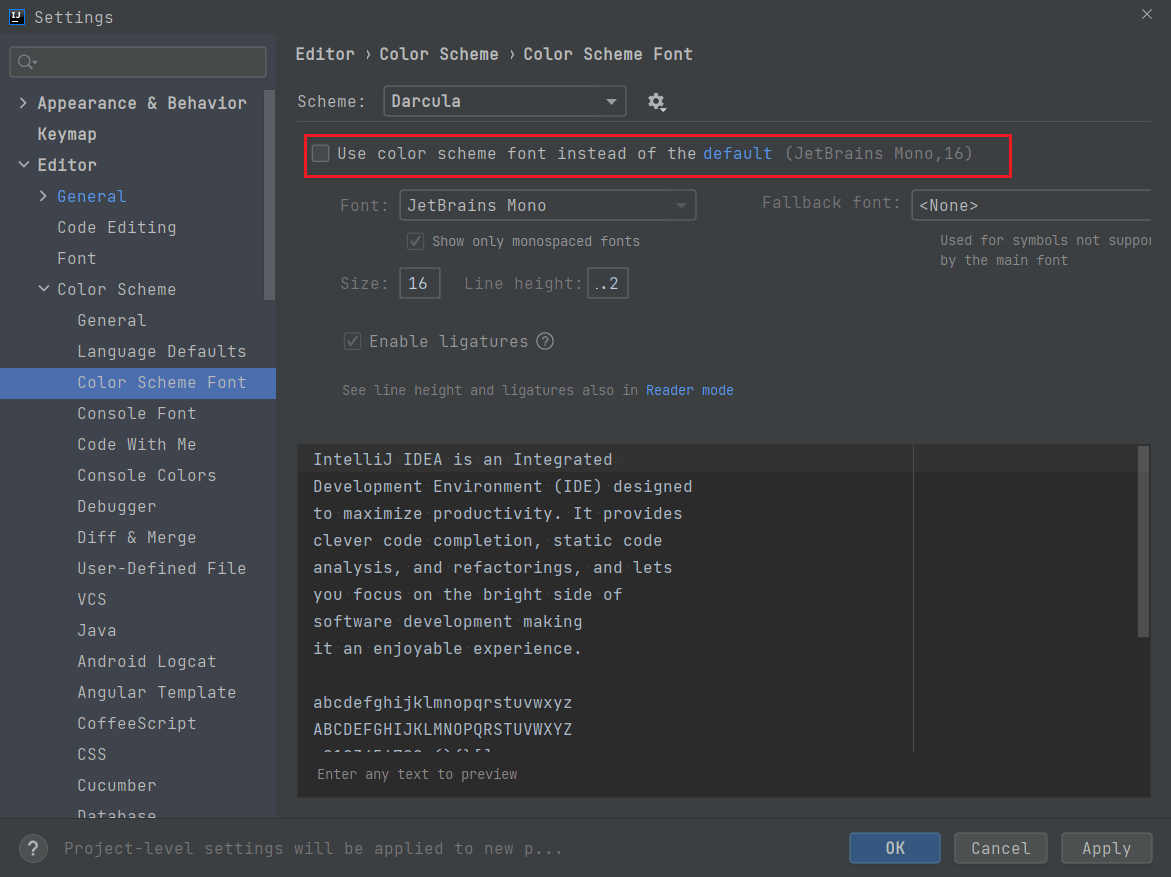1171x877 pixels.
Task: Open the help question-mark button
Action: (x=33, y=849)
